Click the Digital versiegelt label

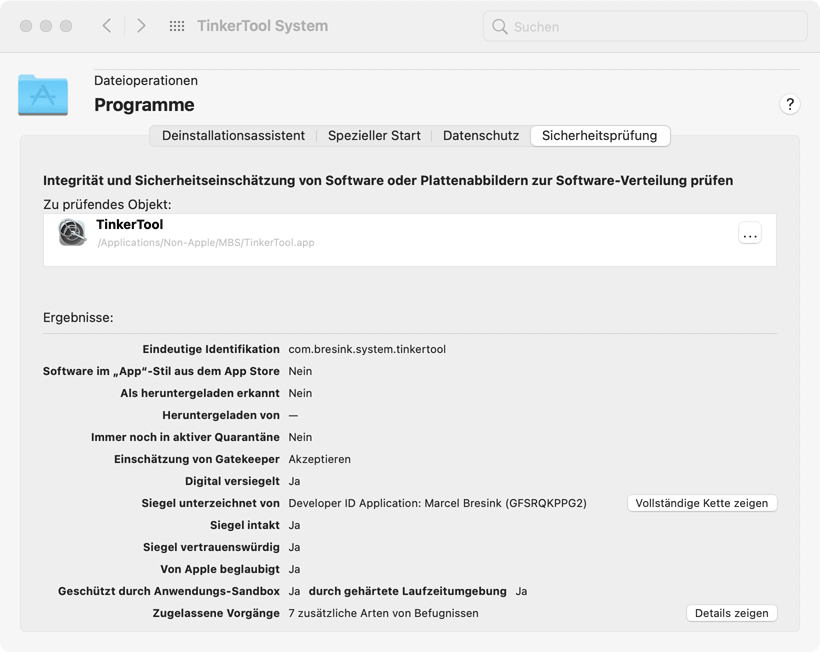pos(232,481)
